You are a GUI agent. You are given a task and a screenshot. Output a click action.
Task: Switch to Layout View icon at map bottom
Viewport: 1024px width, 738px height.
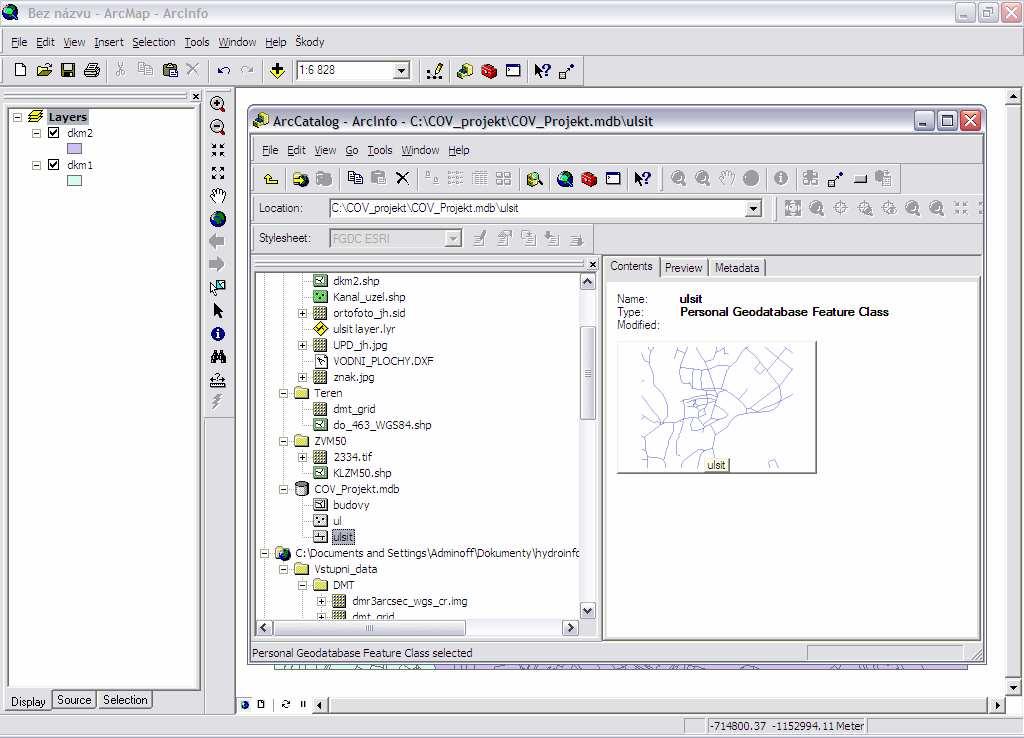(x=261, y=704)
